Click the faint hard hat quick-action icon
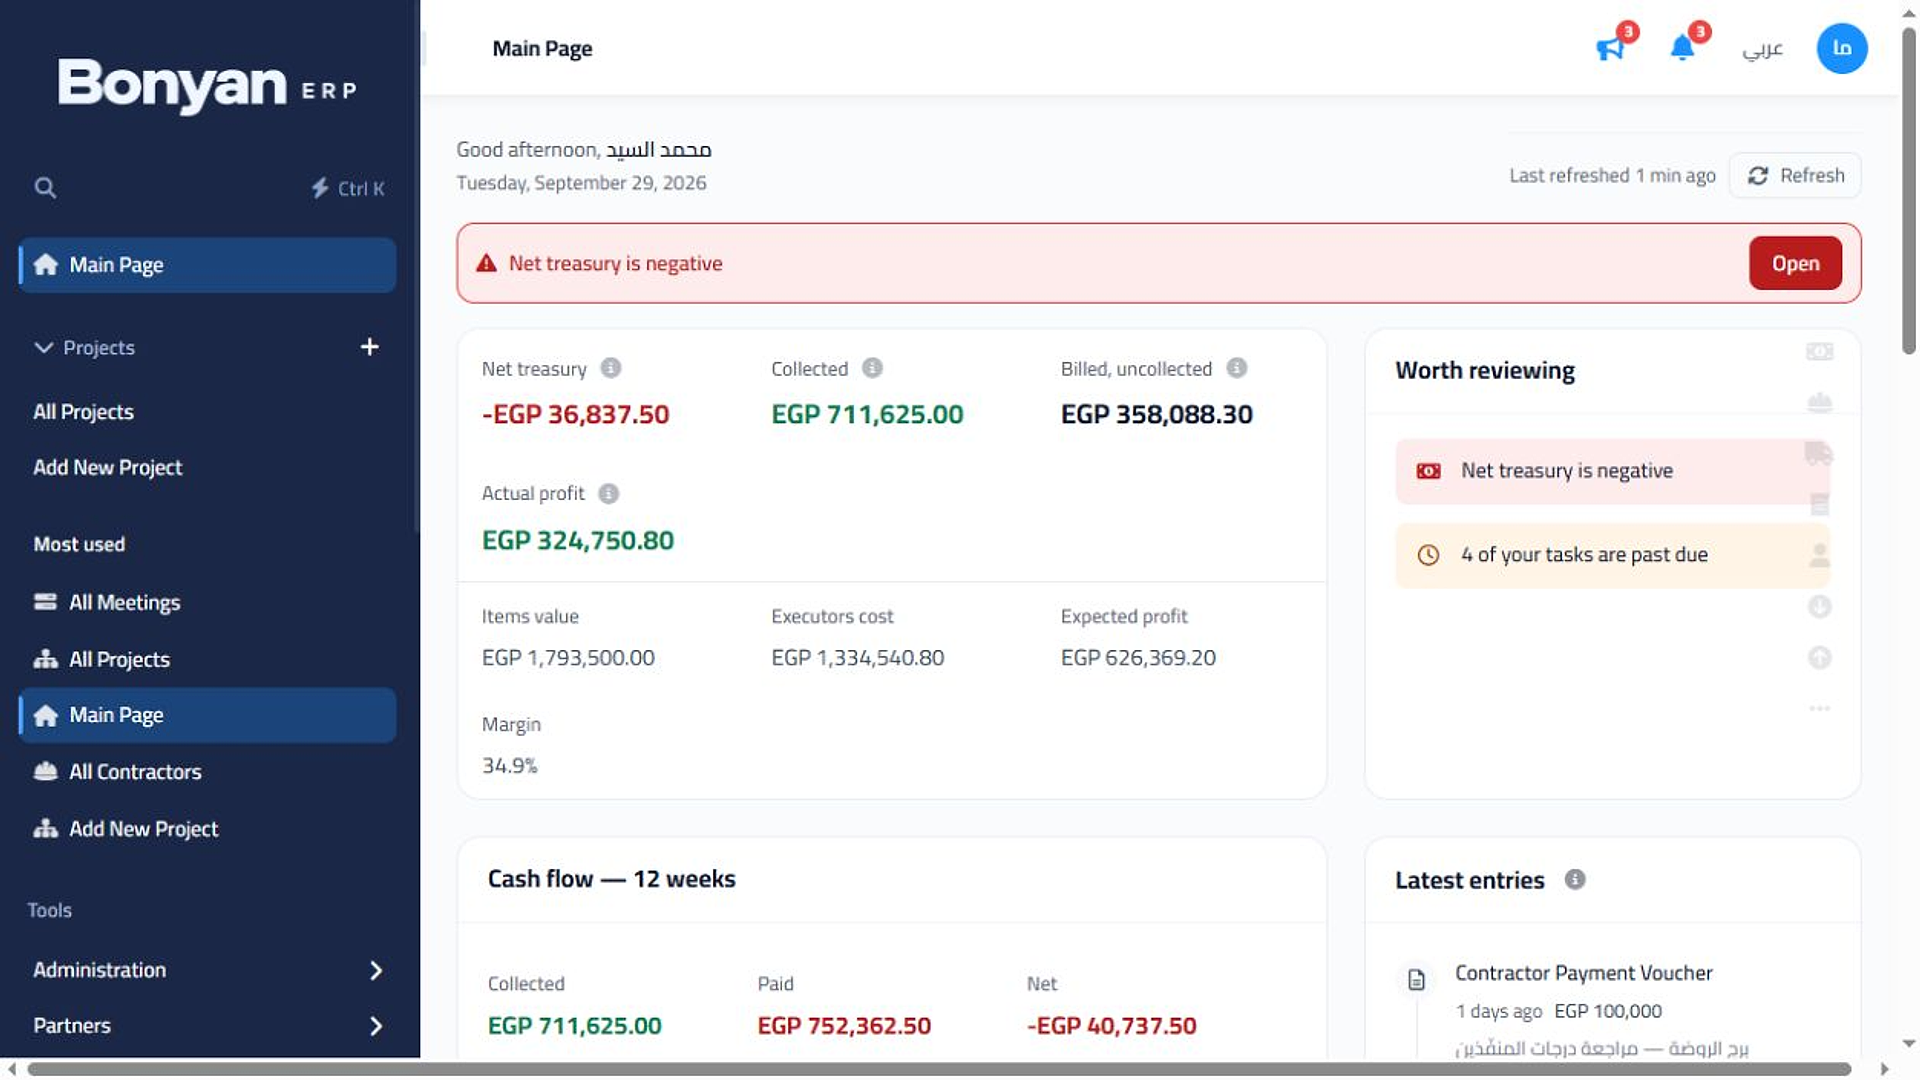 [1819, 402]
